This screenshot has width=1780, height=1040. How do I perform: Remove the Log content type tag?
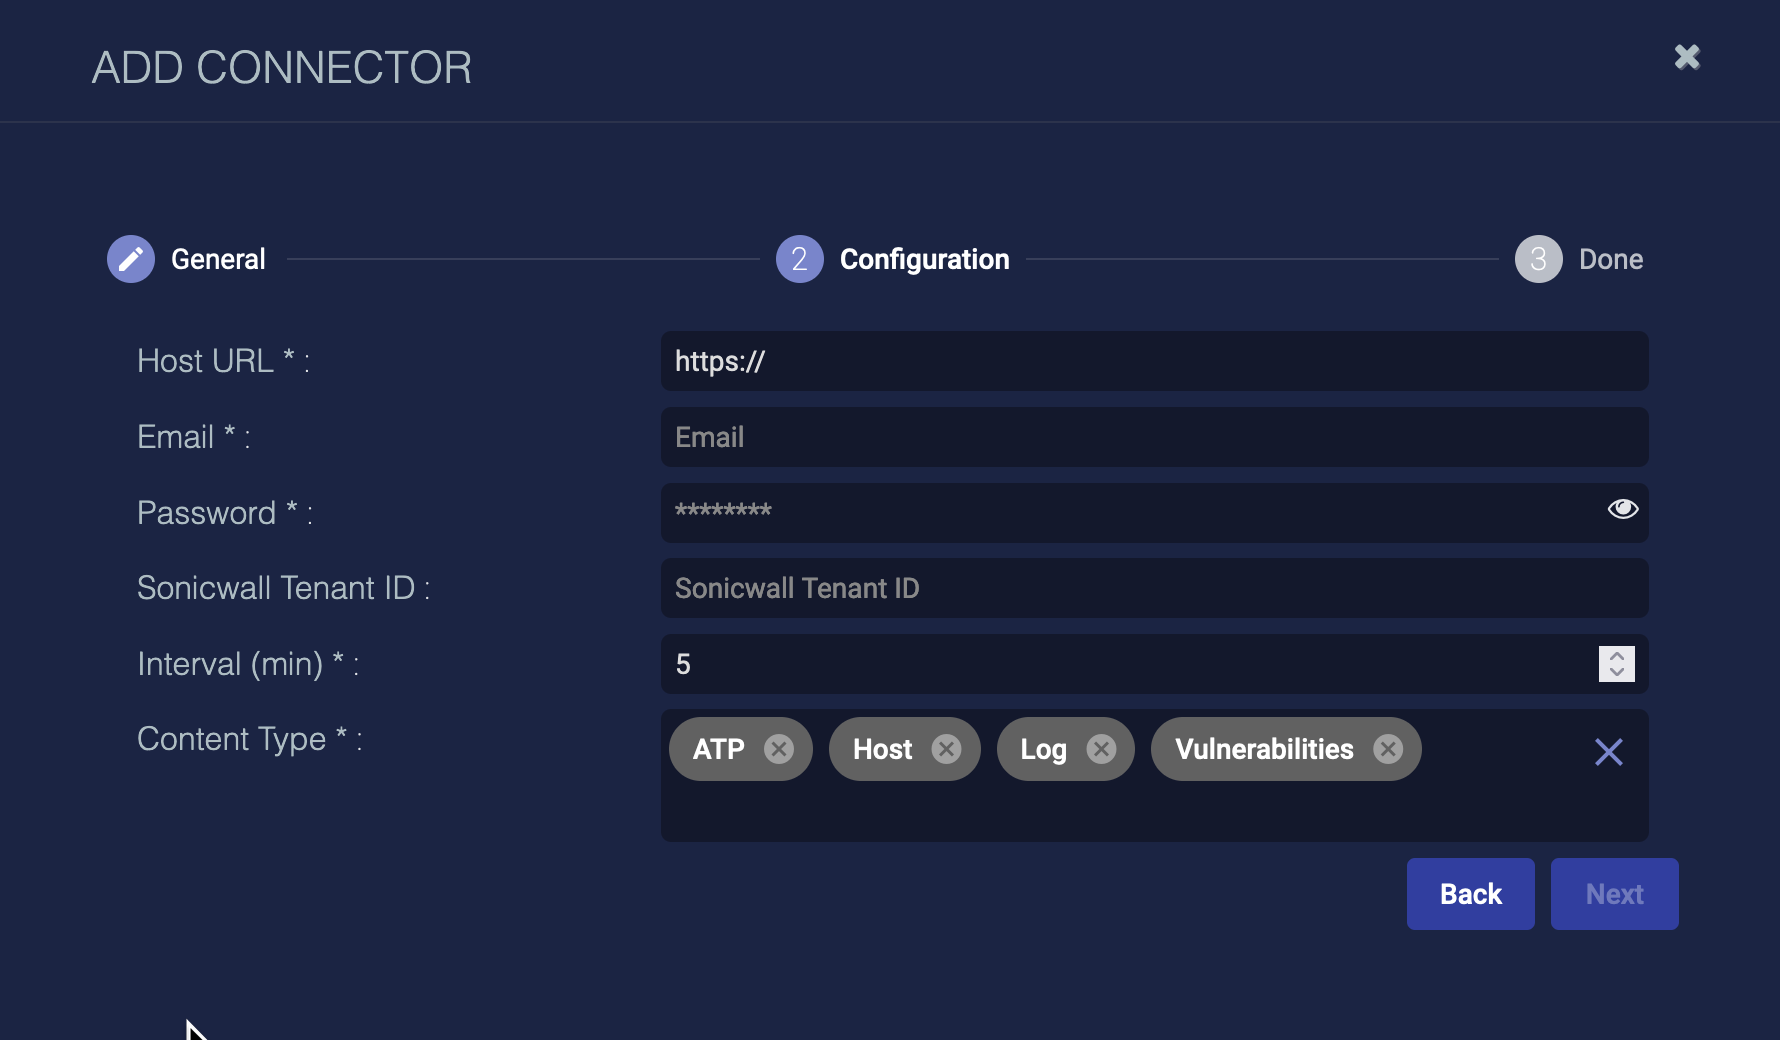click(1101, 749)
